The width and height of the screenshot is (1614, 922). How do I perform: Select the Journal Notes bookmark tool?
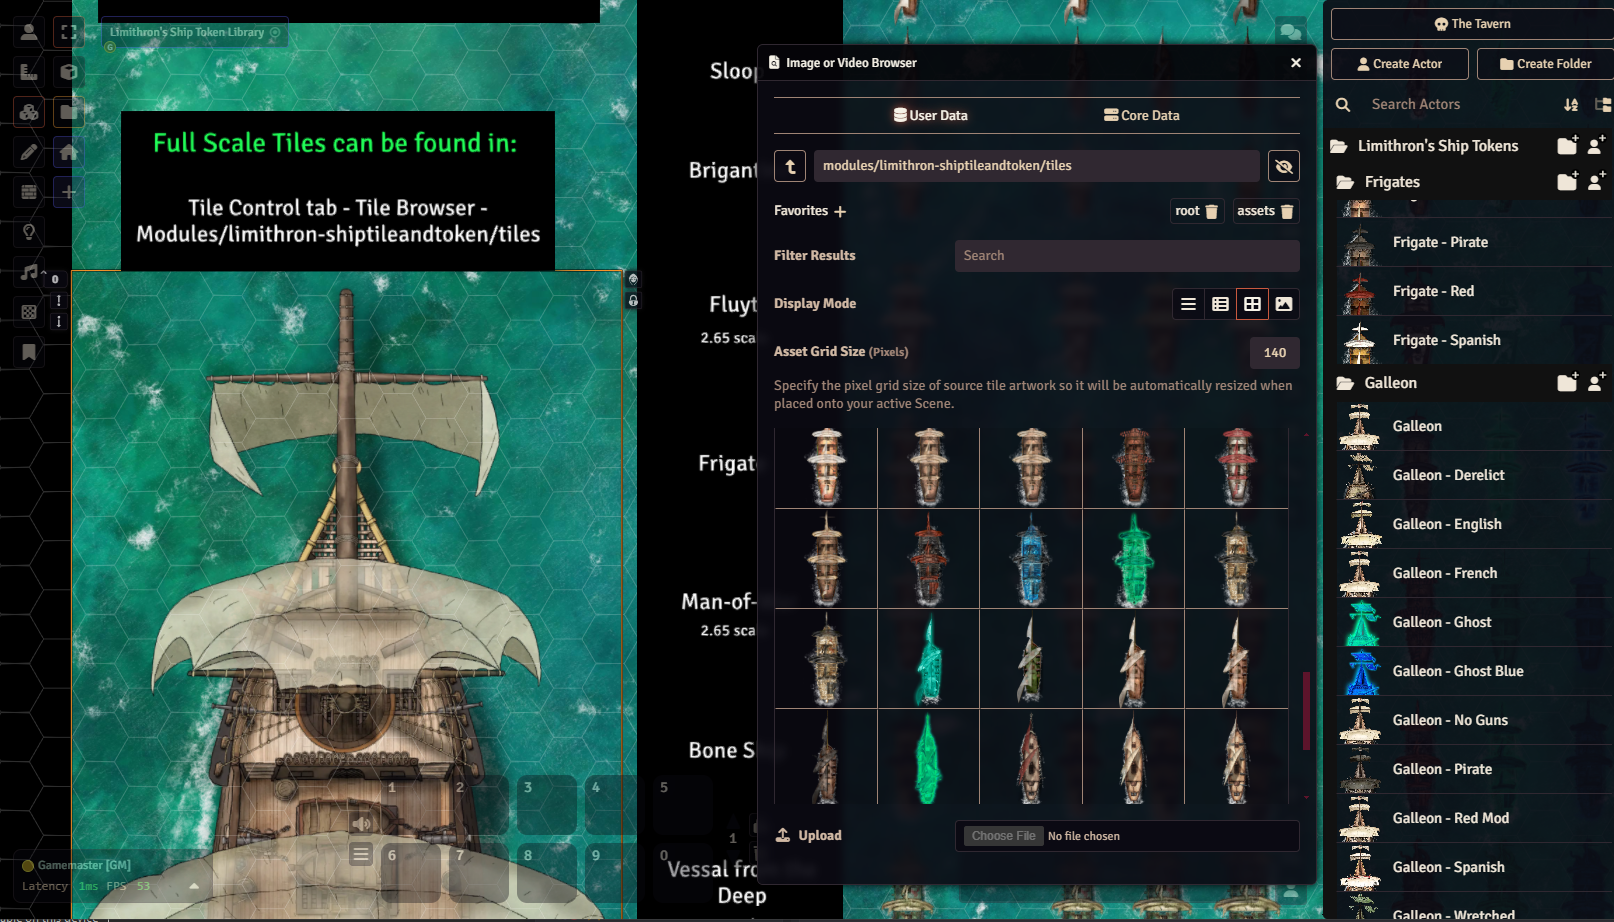(x=29, y=352)
